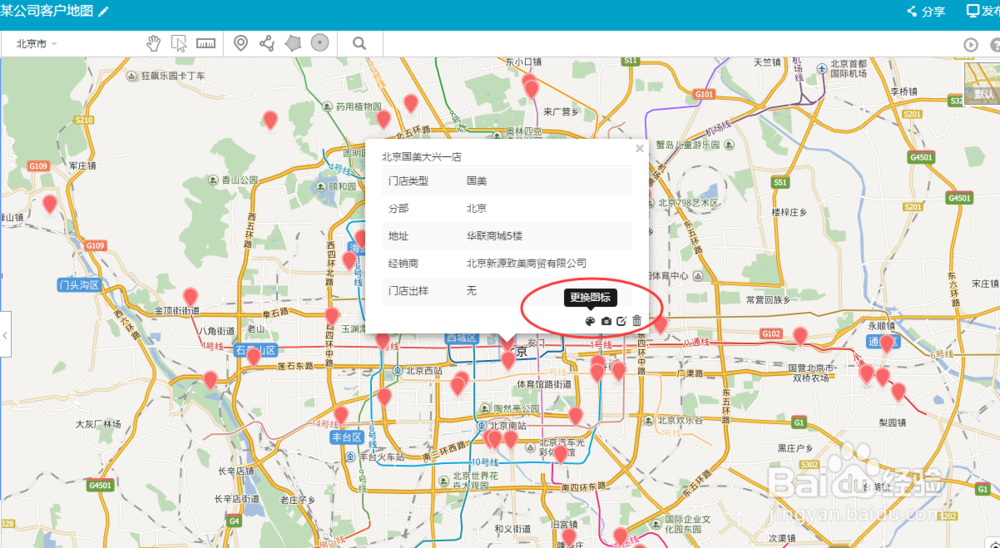The width and height of the screenshot is (1000, 548).
Task: Click the red marker on 通州 label
Action: point(886,344)
